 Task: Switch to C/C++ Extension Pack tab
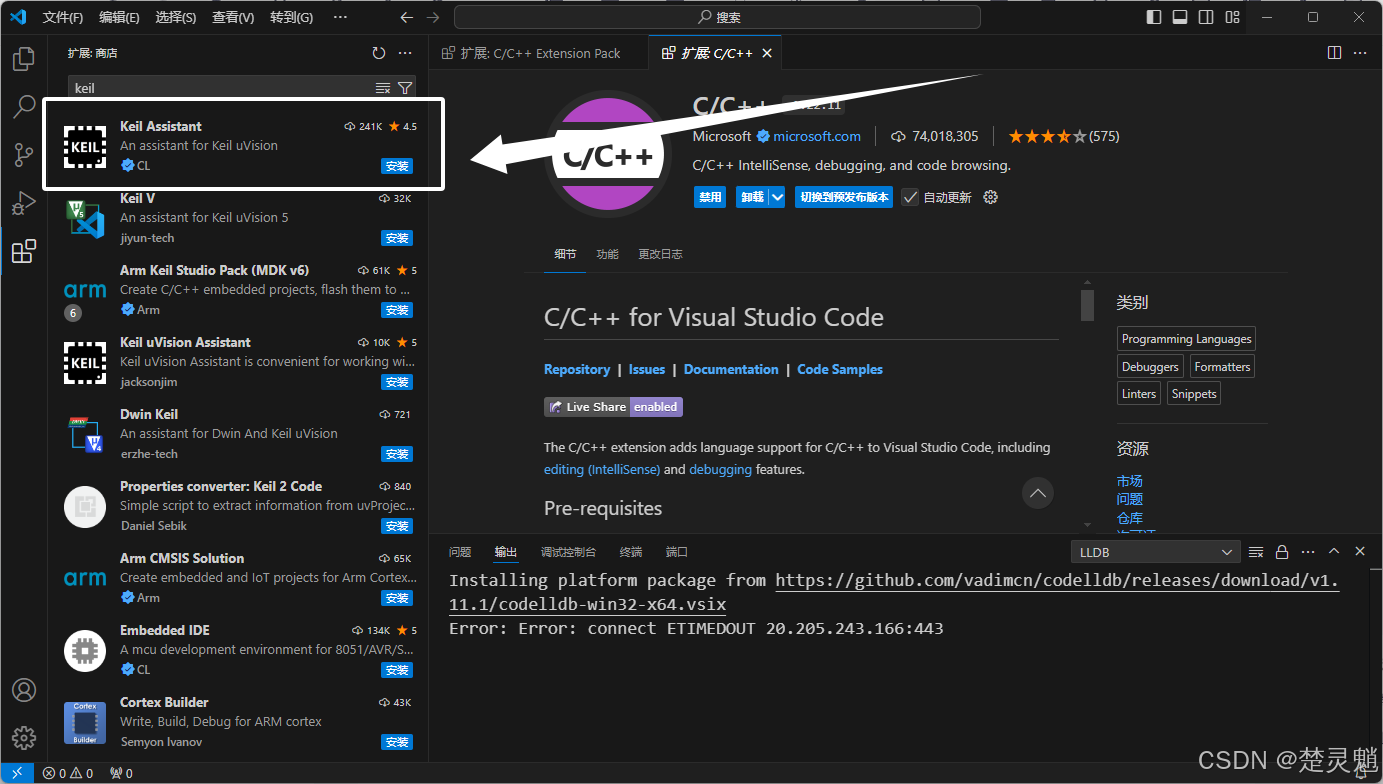pos(539,53)
